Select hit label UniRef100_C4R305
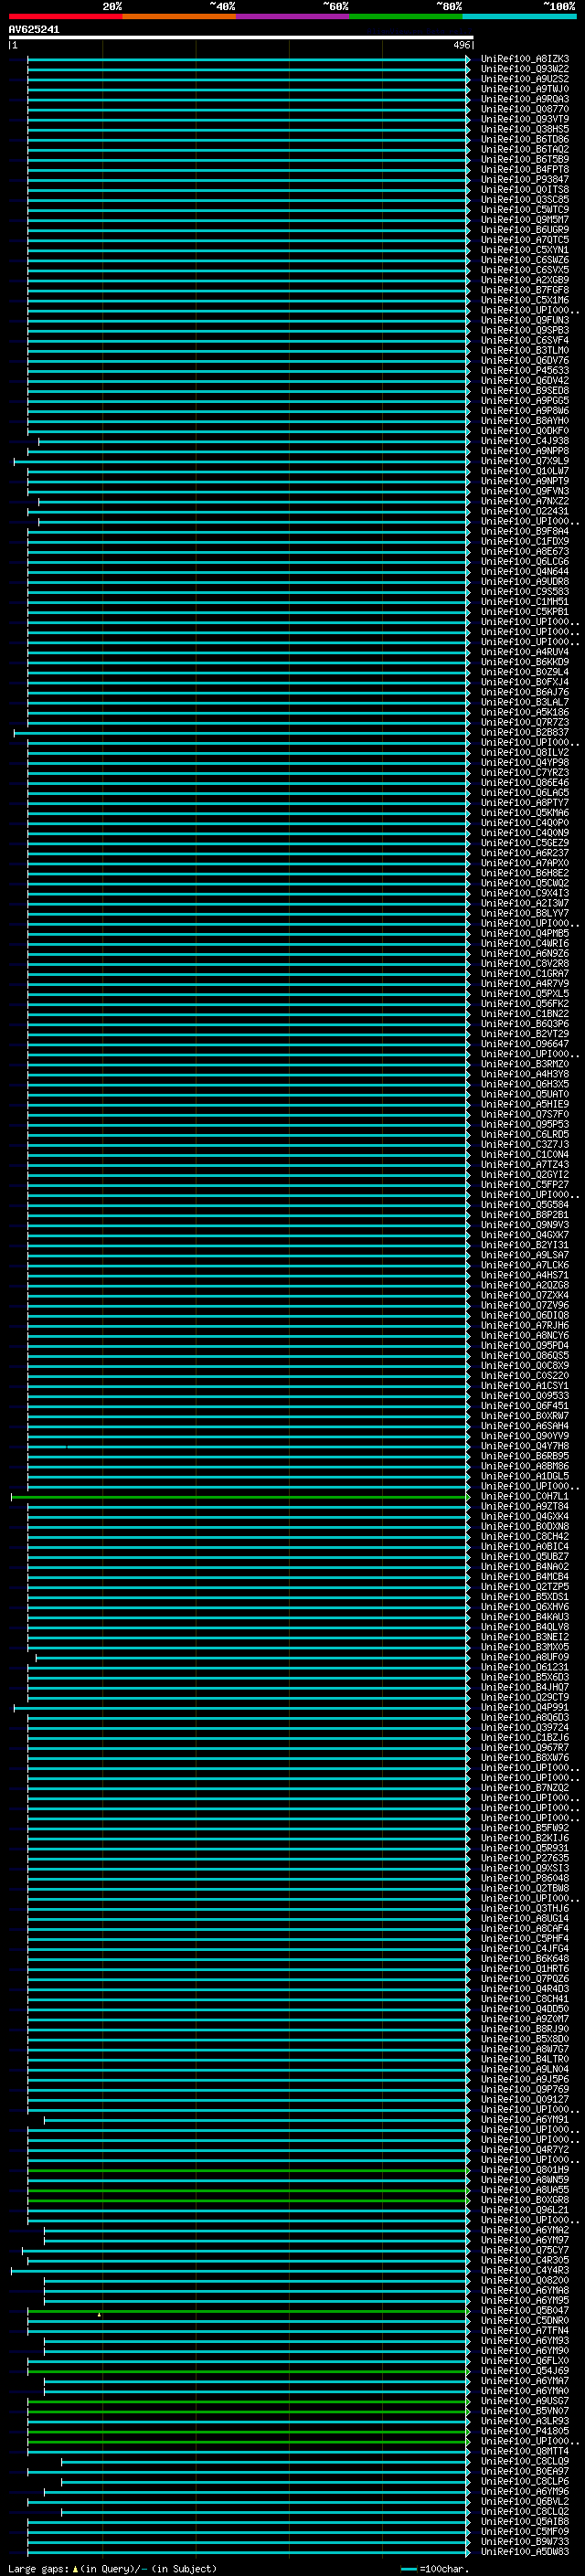The height and width of the screenshot is (2576, 585). click(x=525, y=2261)
